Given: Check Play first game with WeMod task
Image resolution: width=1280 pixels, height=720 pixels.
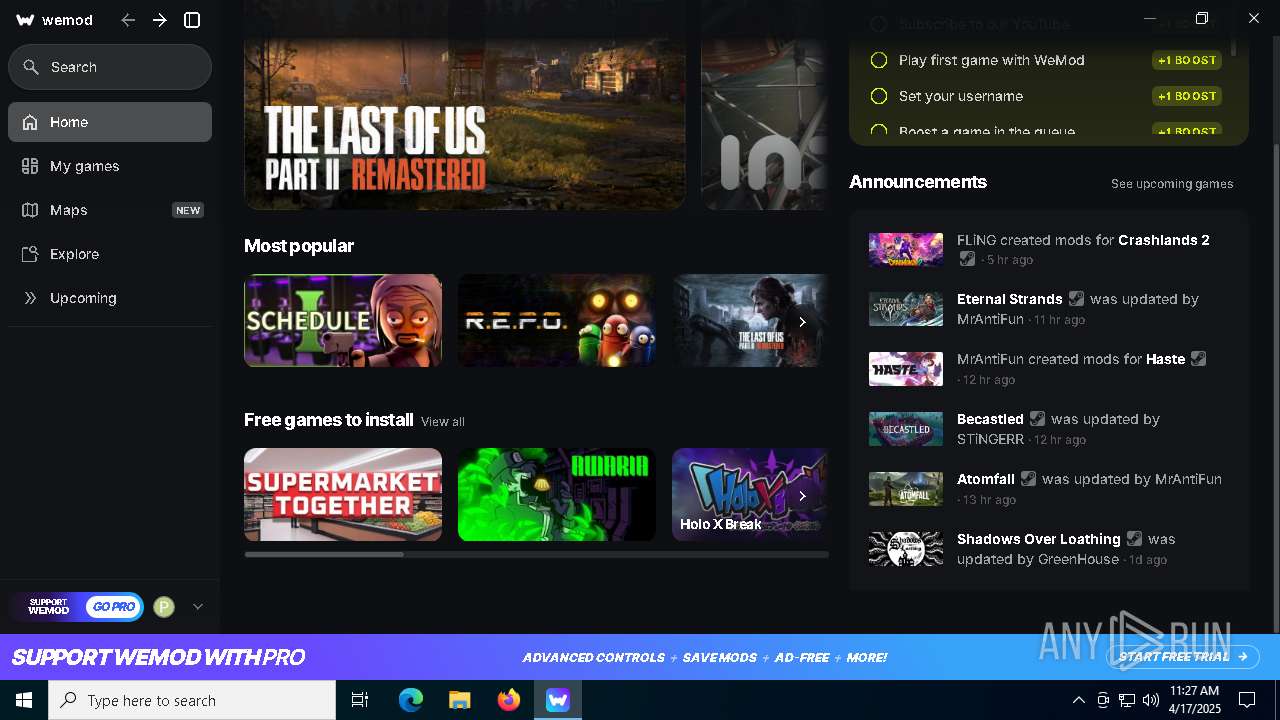Looking at the screenshot, I should (x=879, y=60).
